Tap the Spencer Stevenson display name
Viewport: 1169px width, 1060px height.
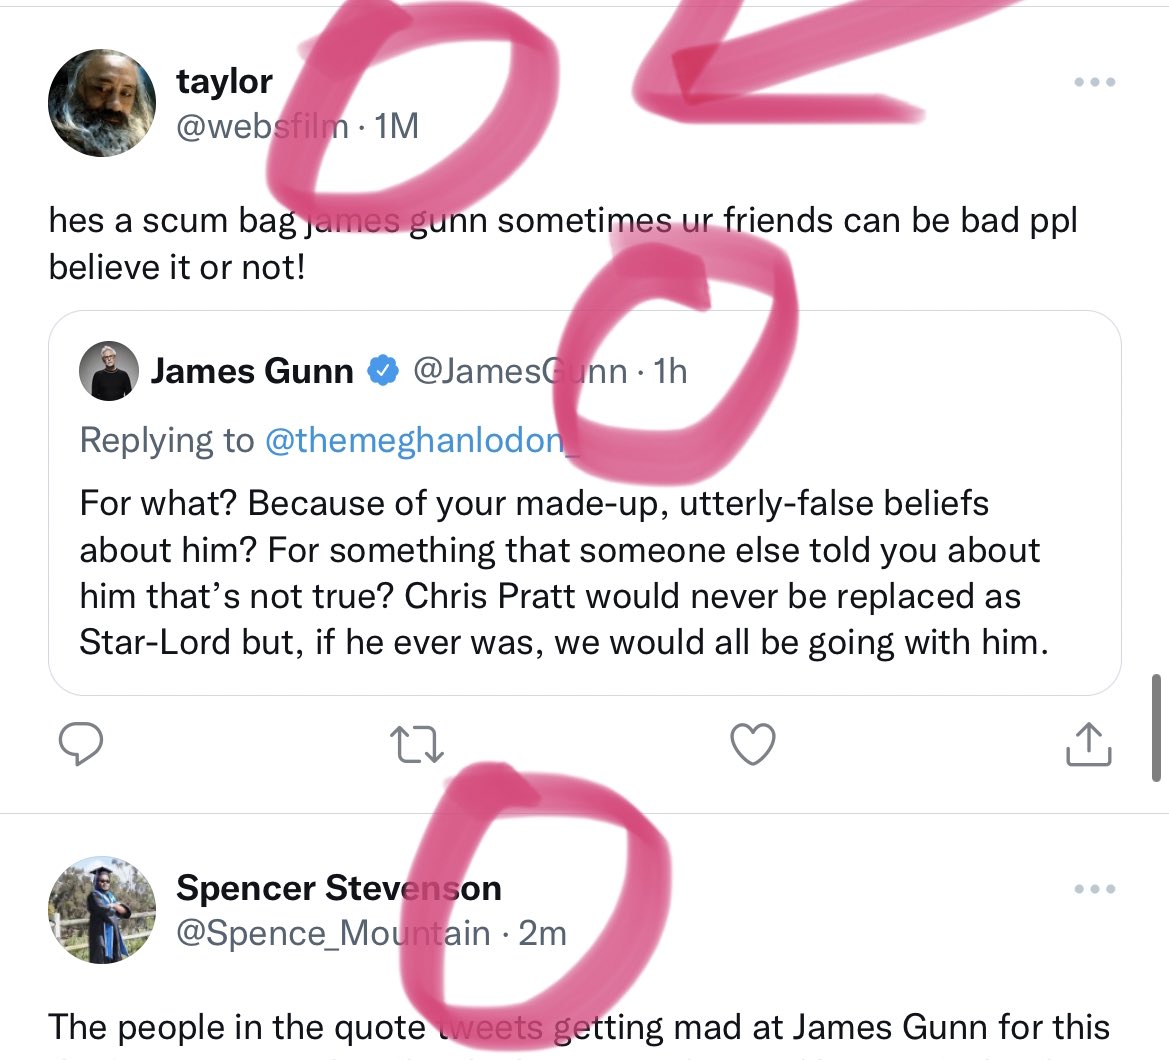pos(338,888)
